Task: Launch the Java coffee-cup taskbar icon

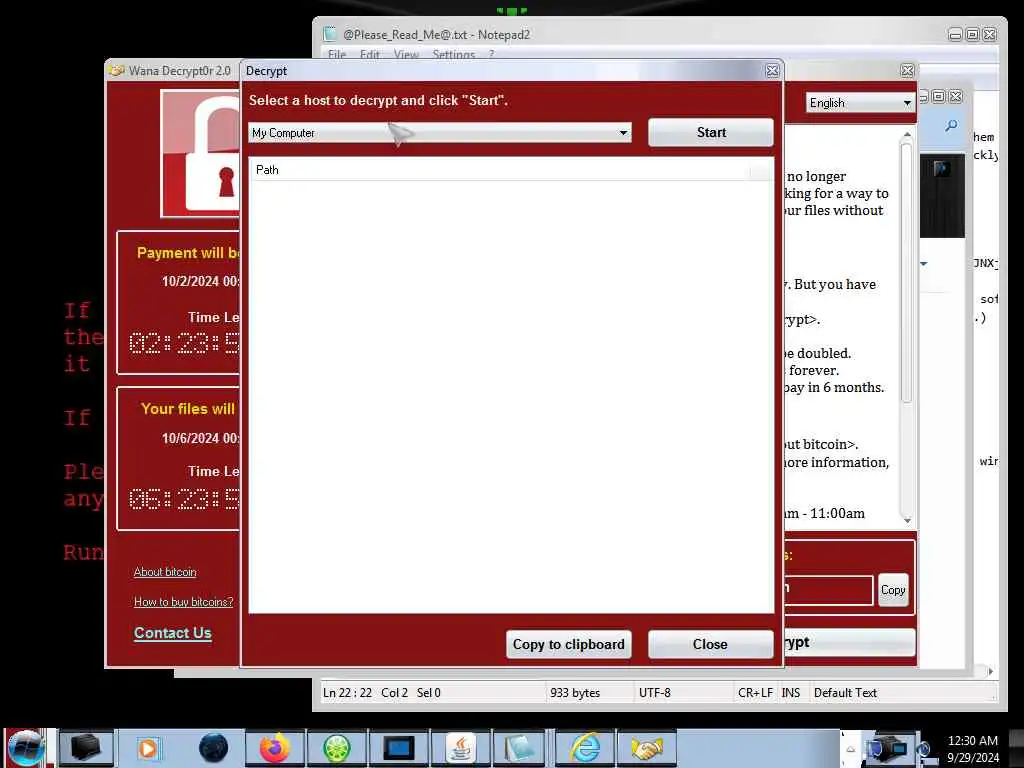Action: pyautogui.click(x=460, y=748)
